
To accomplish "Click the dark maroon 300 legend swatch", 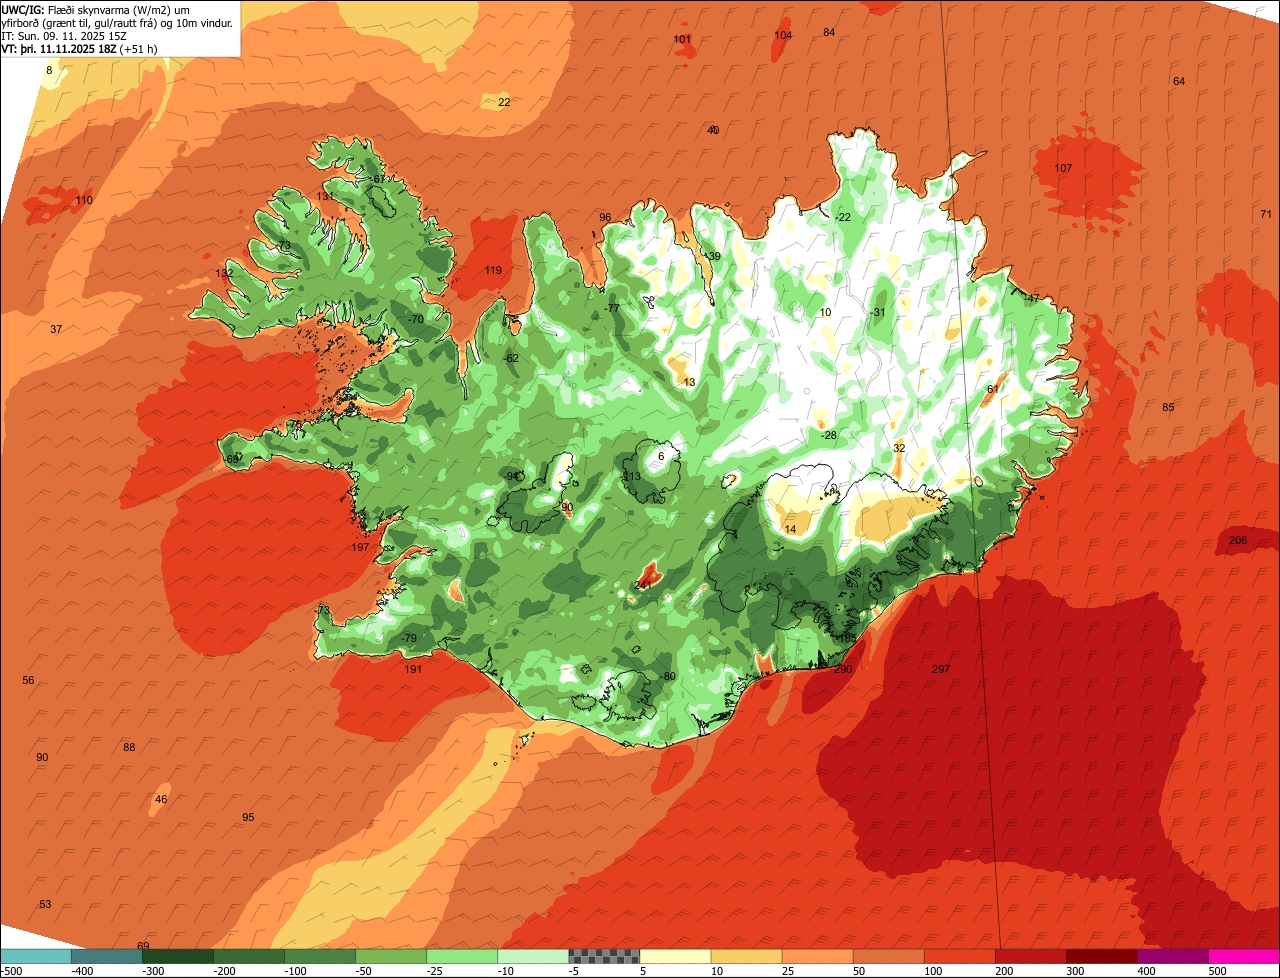I will (1102, 956).
